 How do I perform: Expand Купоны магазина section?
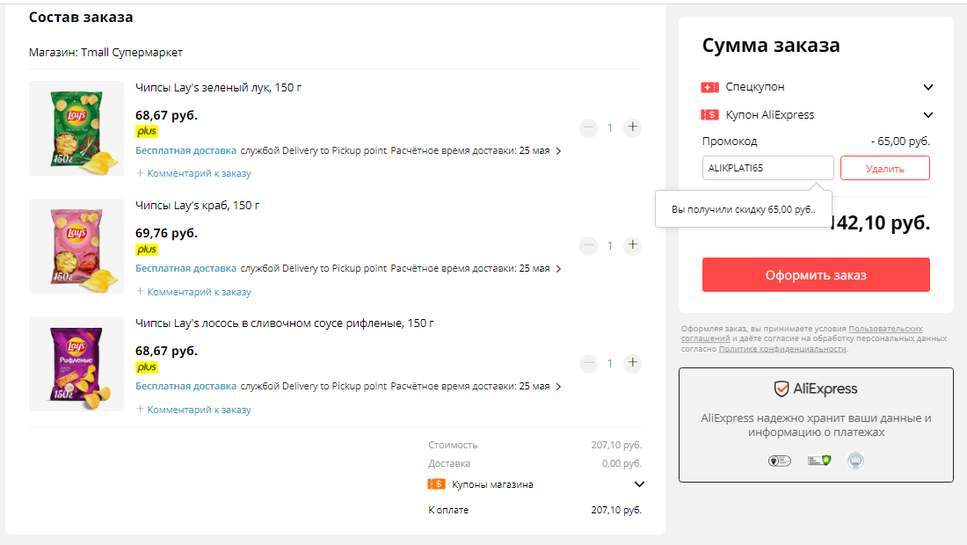coord(639,485)
